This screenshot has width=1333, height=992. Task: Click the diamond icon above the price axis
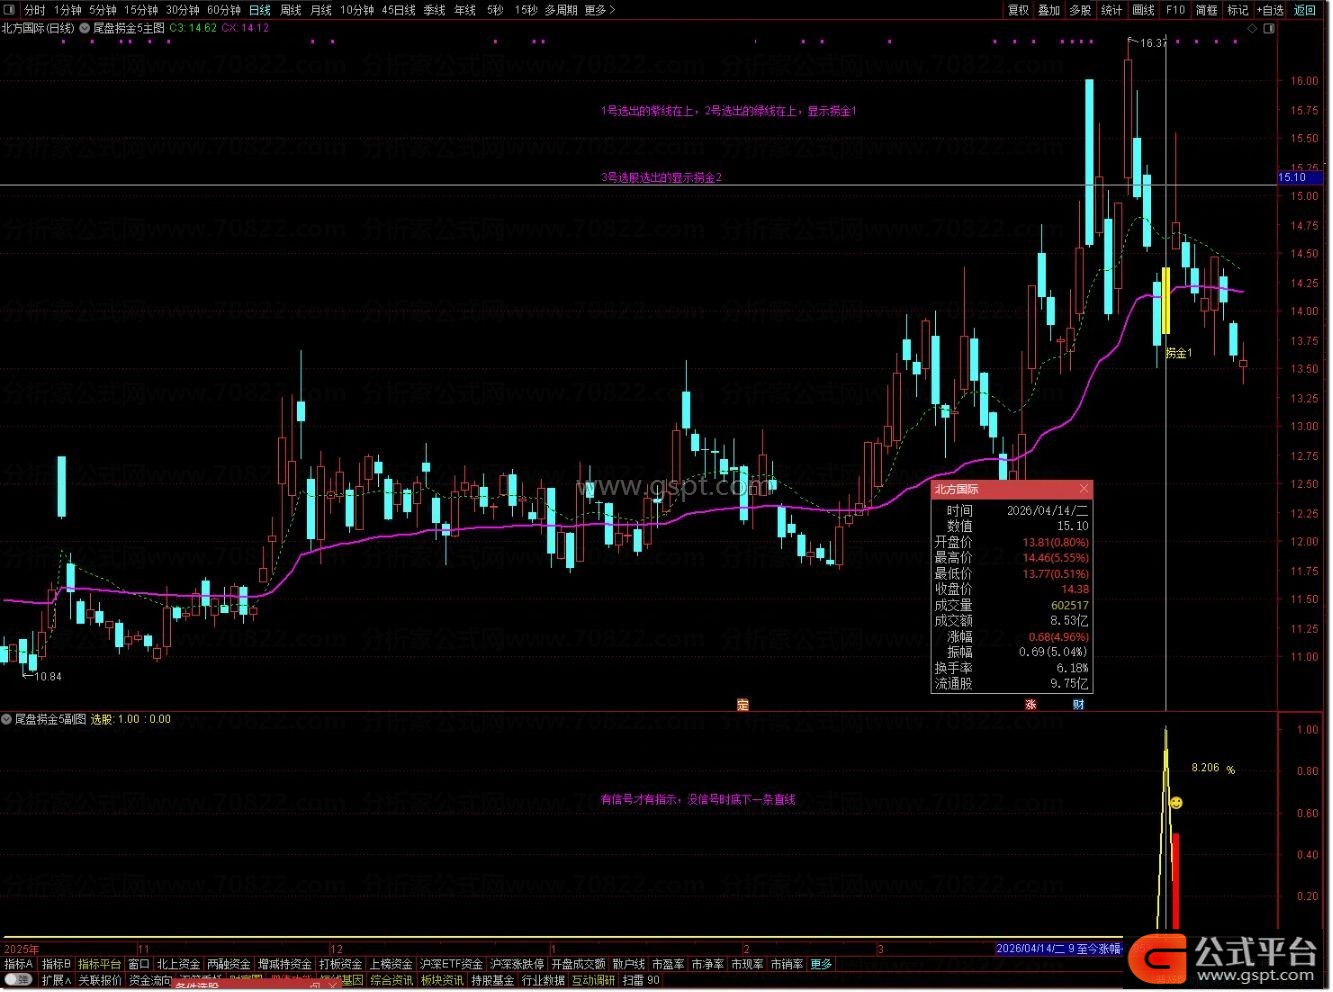point(1253,29)
